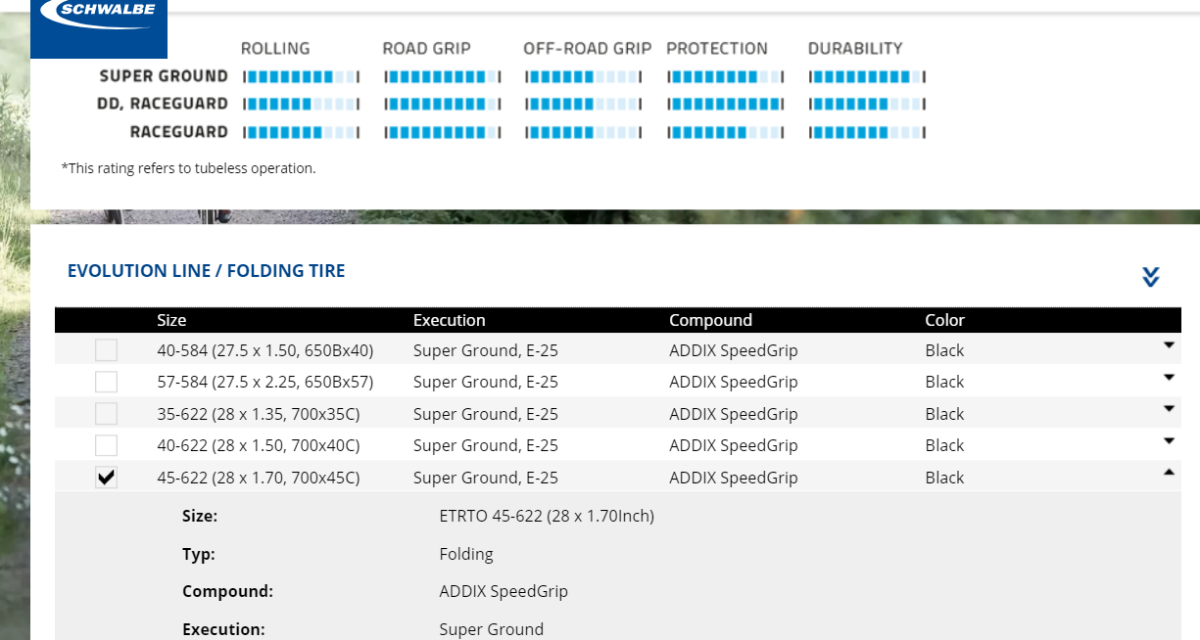The height and width of the screenshot is (640, 1200).
Task: Check the 35-622 size checkbox
Action: 106,414
